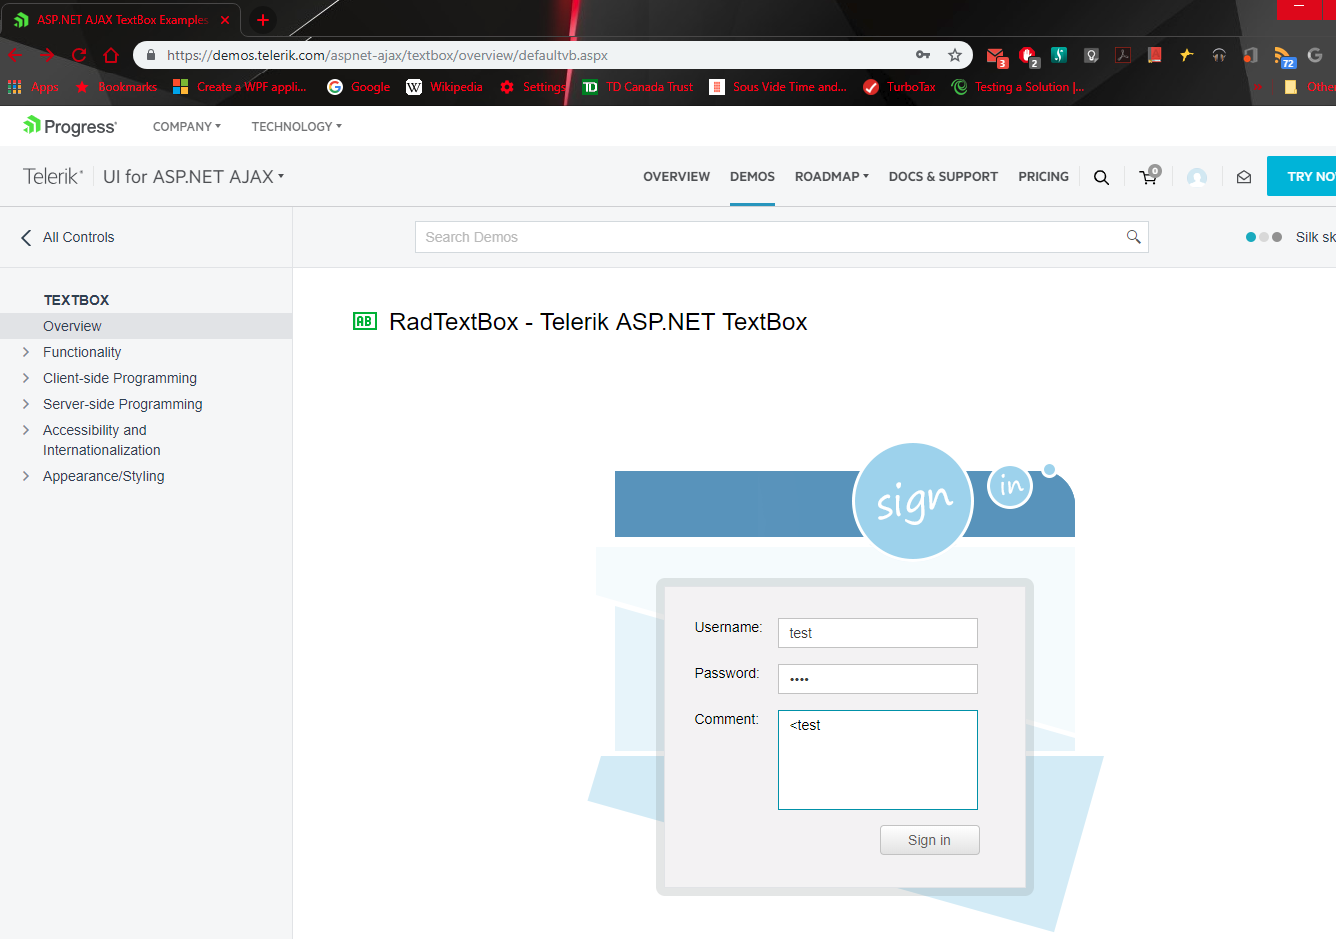
Task: Open the Settings bookmark
Action: click(533, 87)
